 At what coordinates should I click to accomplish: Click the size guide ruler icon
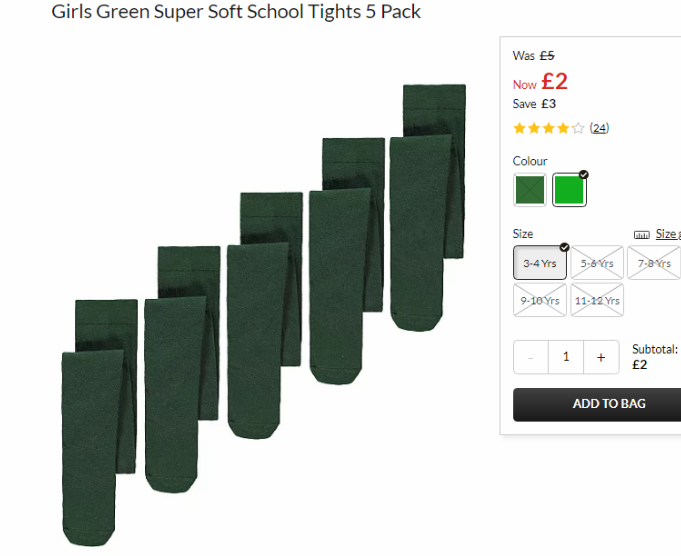(641, 235)
